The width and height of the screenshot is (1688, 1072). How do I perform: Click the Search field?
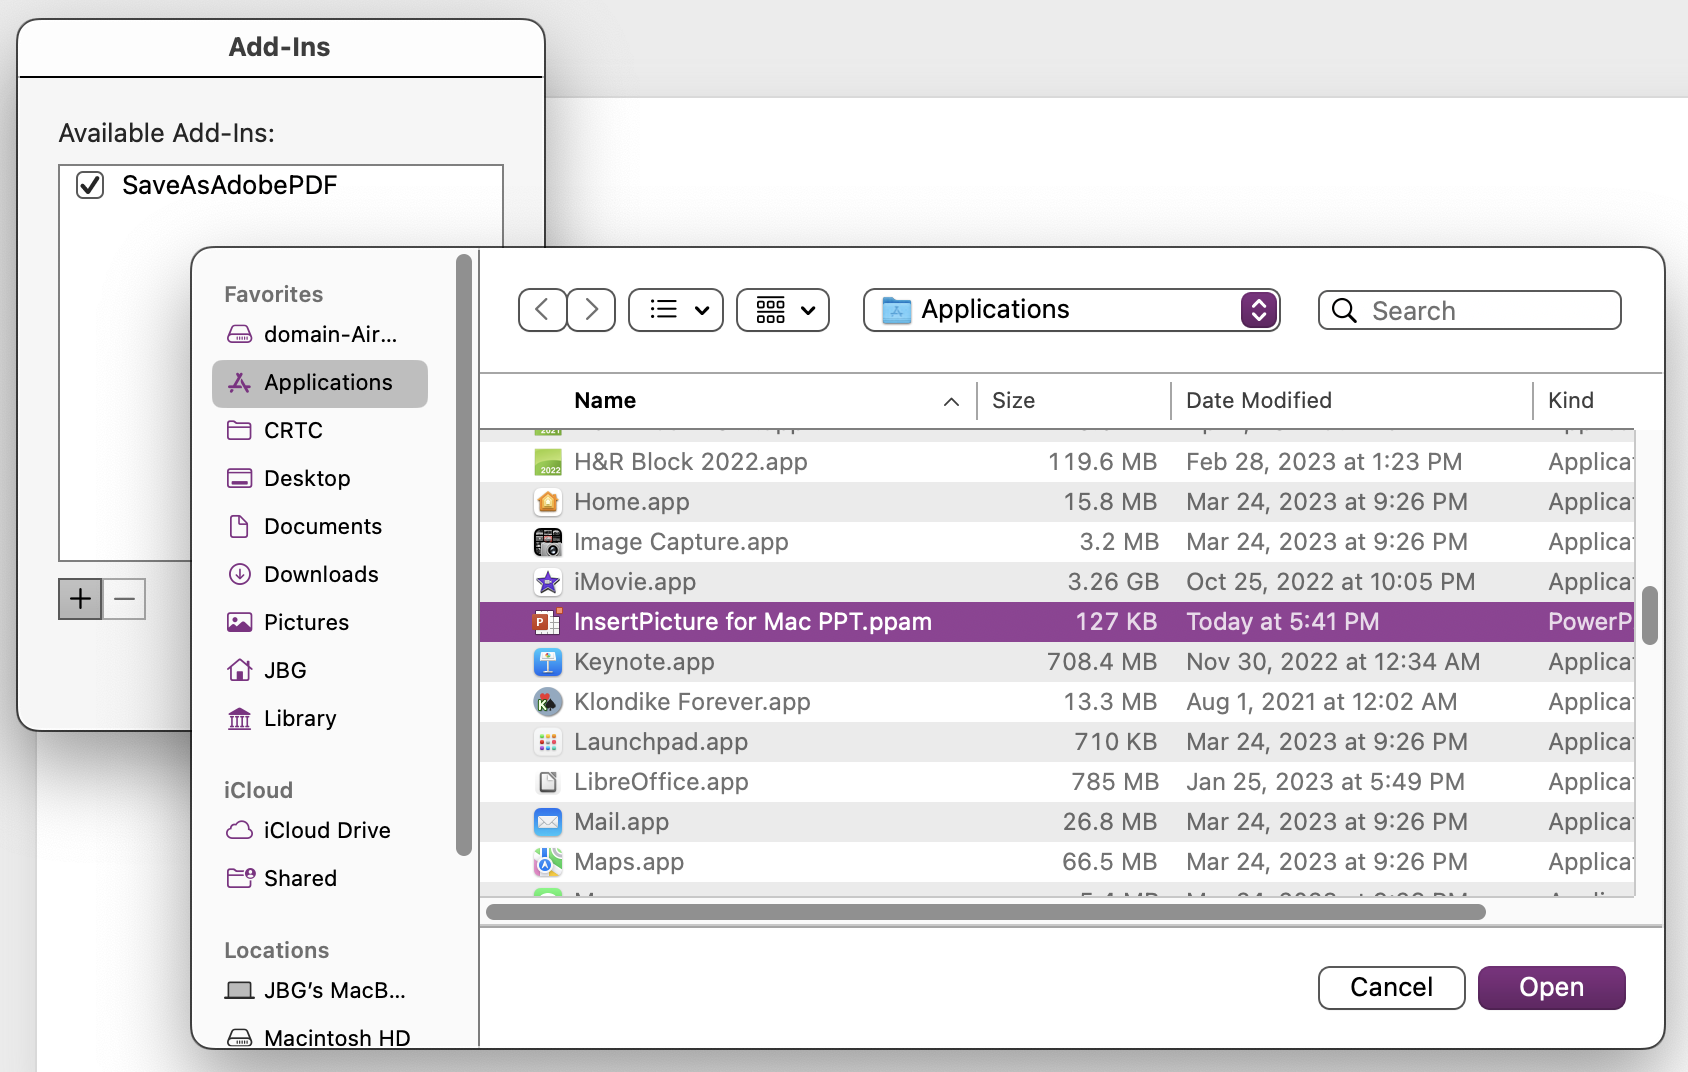[x=1469, y=310]
